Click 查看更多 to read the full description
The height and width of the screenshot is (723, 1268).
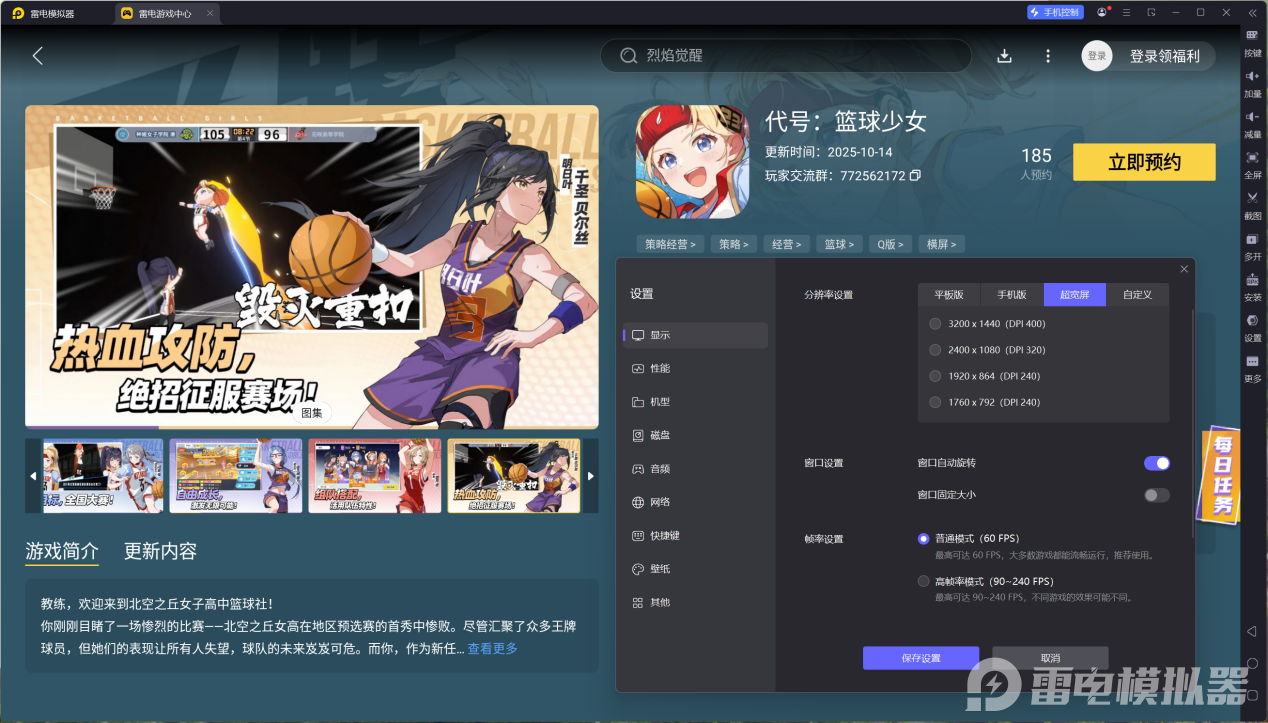click(492, 649)
